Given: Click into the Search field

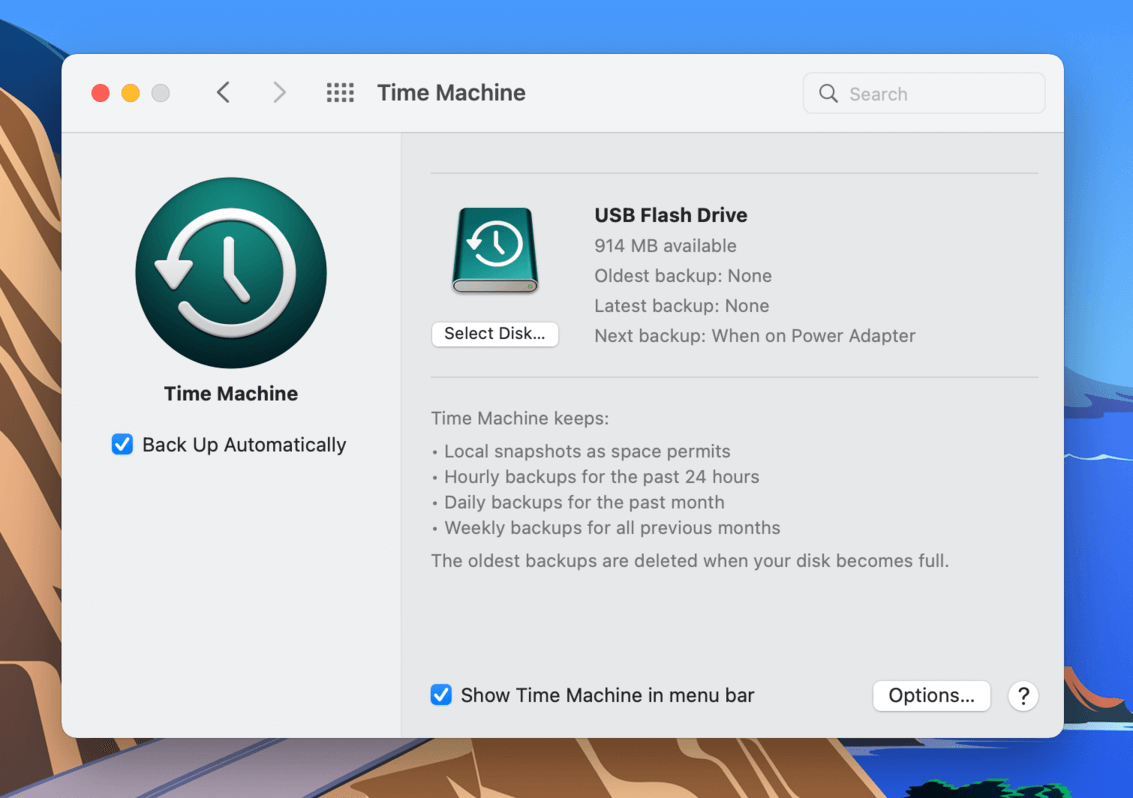Looking at the screenshot, I should coord(924,93).
